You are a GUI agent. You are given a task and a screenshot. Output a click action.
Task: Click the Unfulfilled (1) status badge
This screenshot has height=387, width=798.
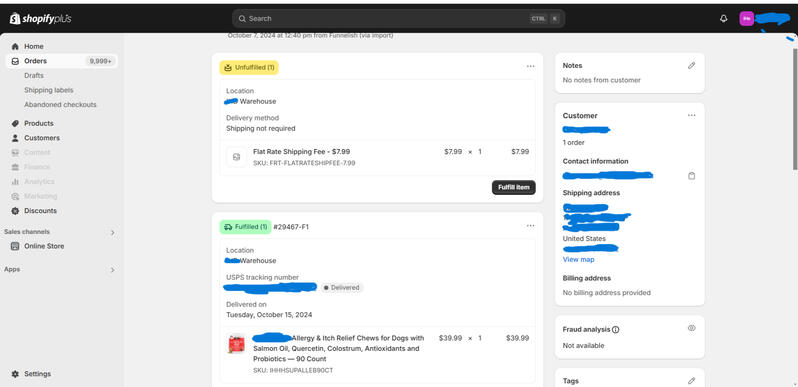pos(249,67)
